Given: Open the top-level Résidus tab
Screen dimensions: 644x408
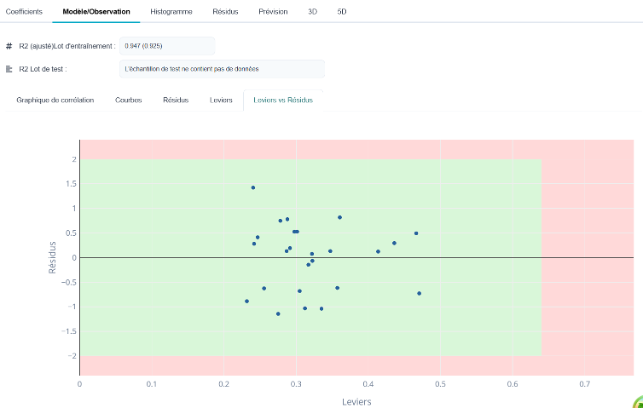Looking at the screenshot, I should click(x=225, y=12).
